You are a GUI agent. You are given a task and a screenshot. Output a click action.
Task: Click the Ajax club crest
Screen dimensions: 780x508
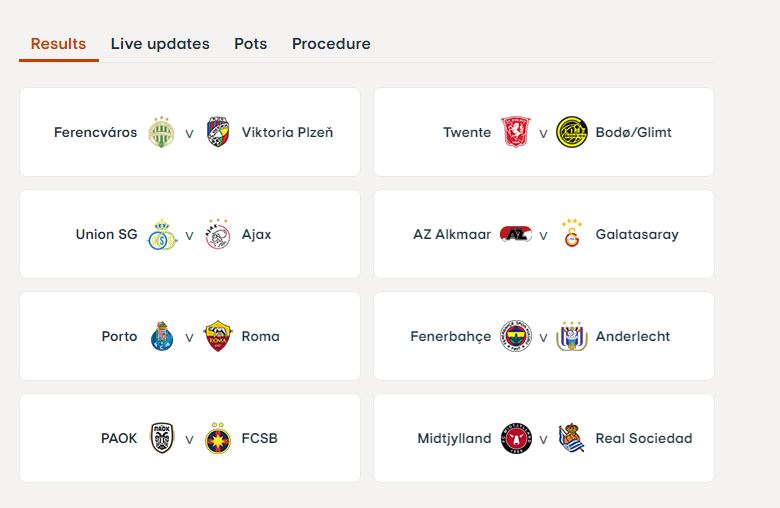218,235
